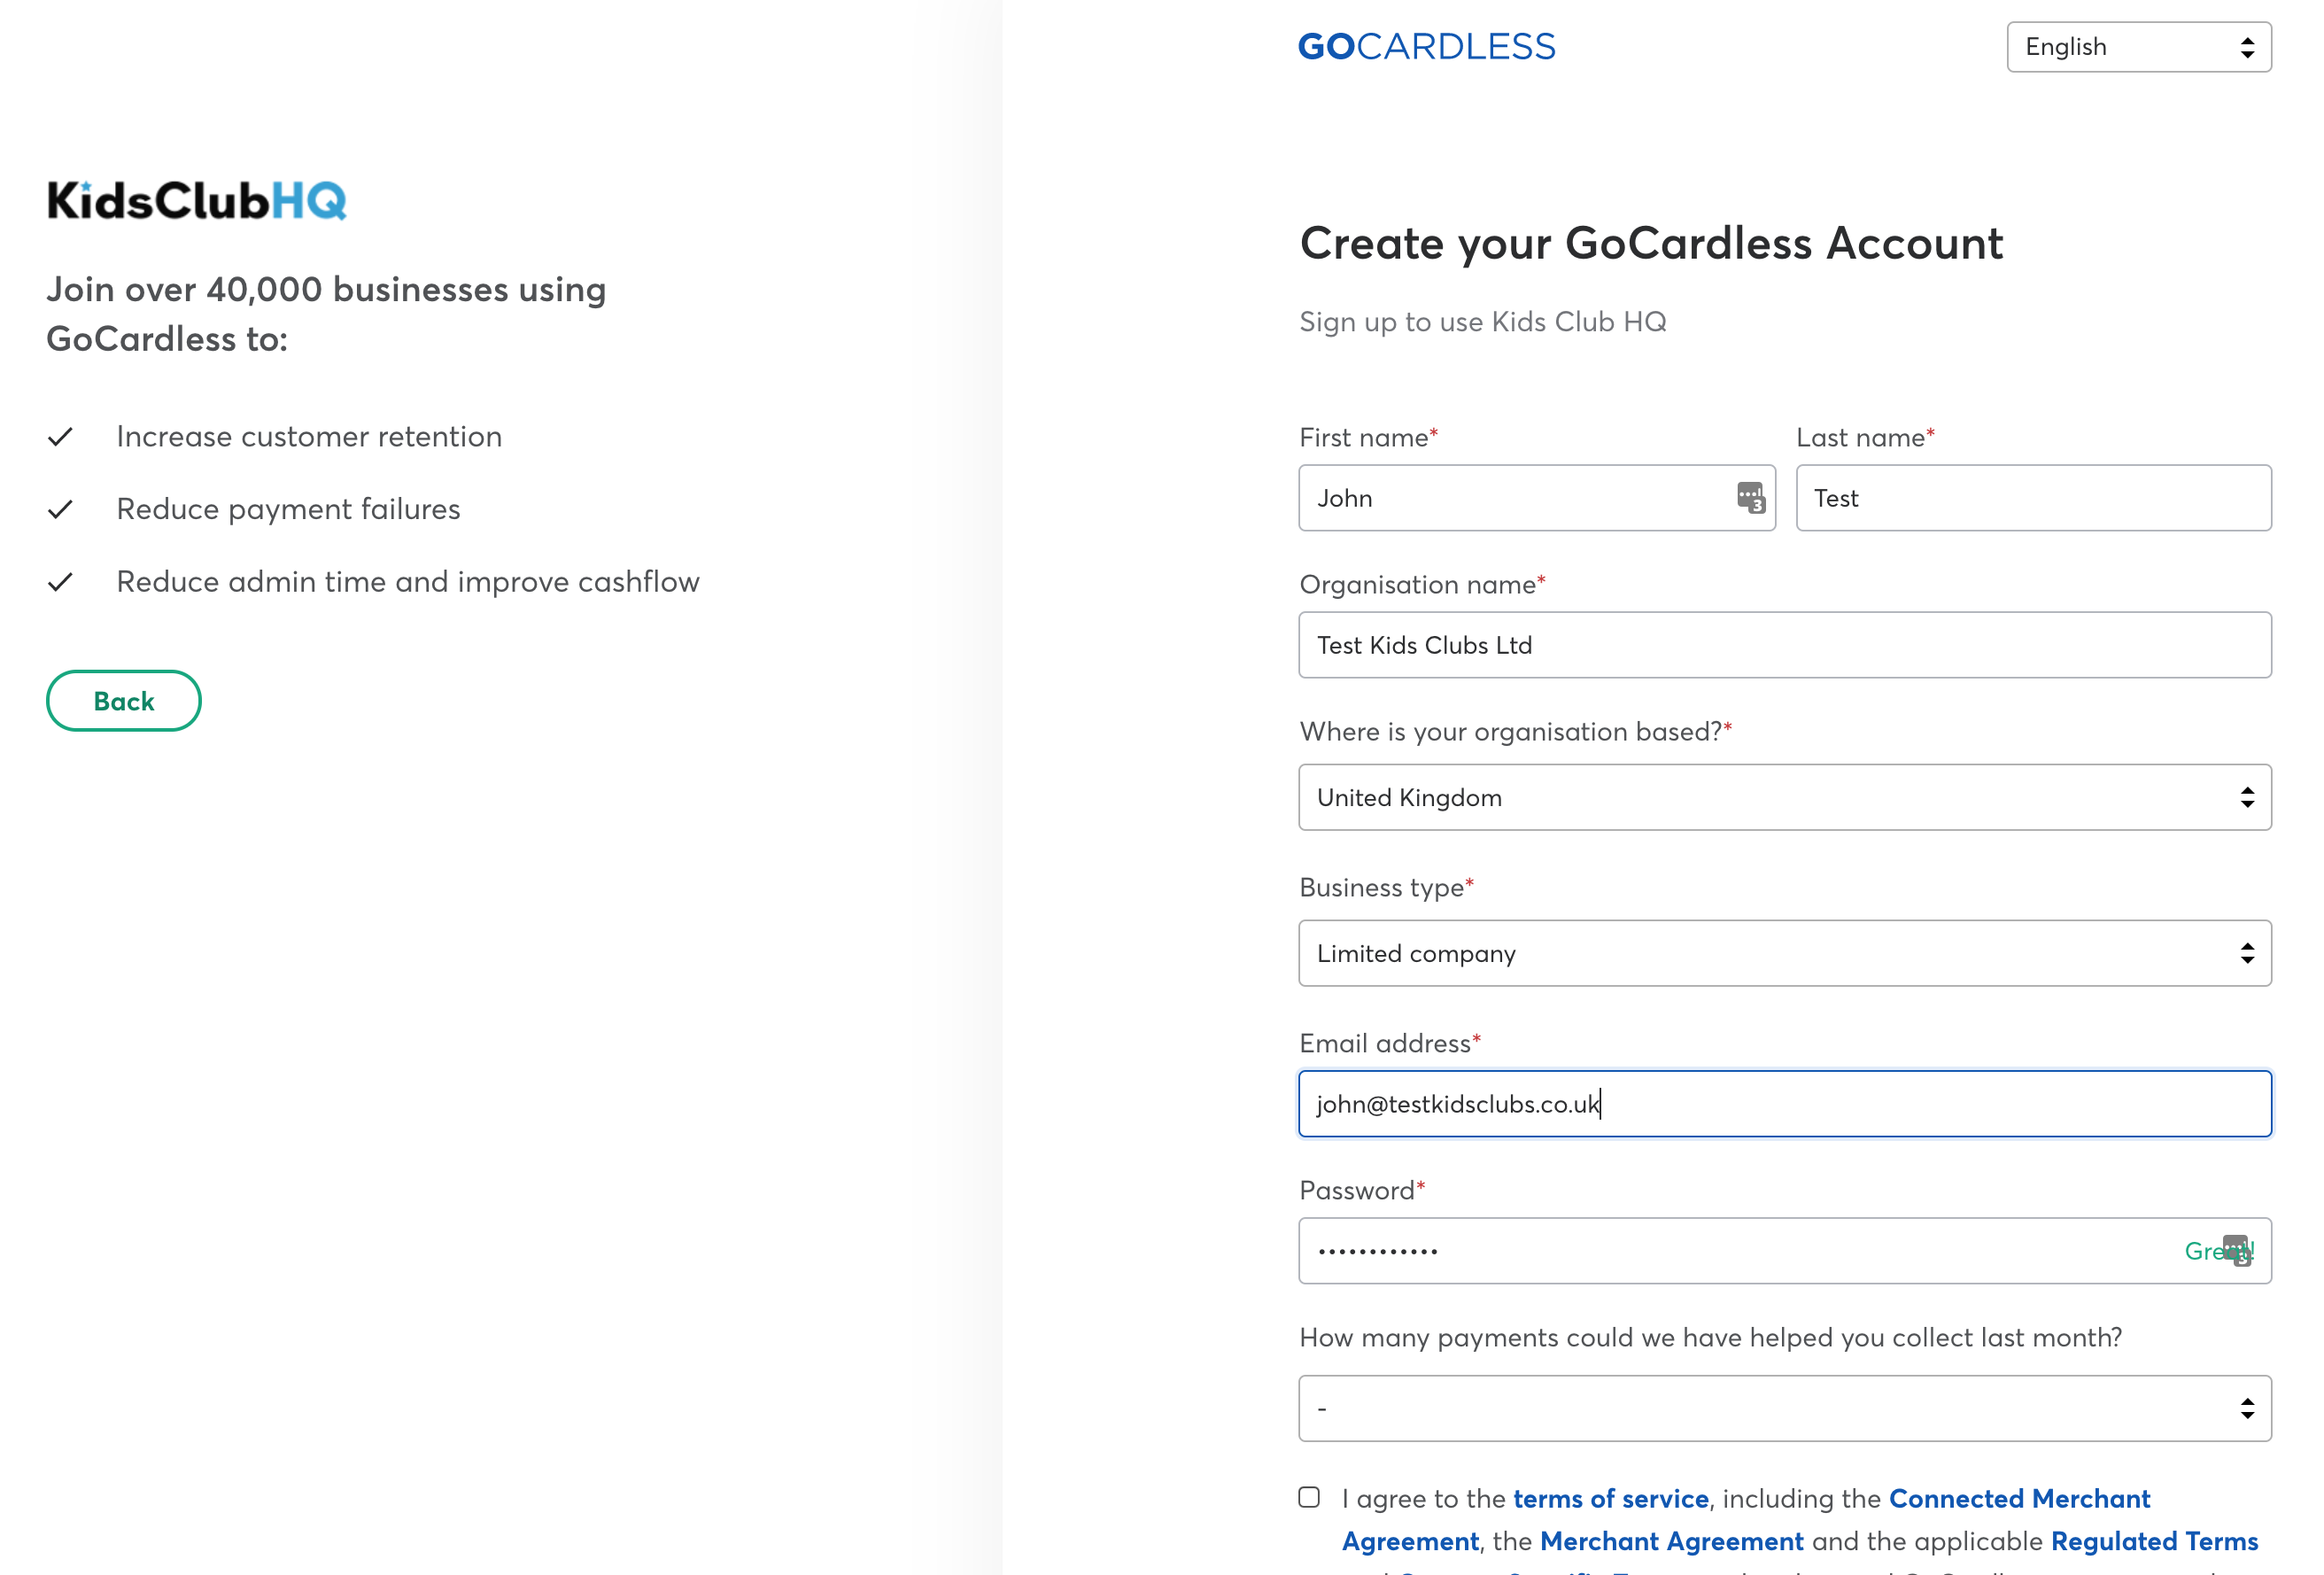This screenshot has width=2324, height=1575.
Task: Open the United Kingdom country dropdown
Action: coord(1785,797)
